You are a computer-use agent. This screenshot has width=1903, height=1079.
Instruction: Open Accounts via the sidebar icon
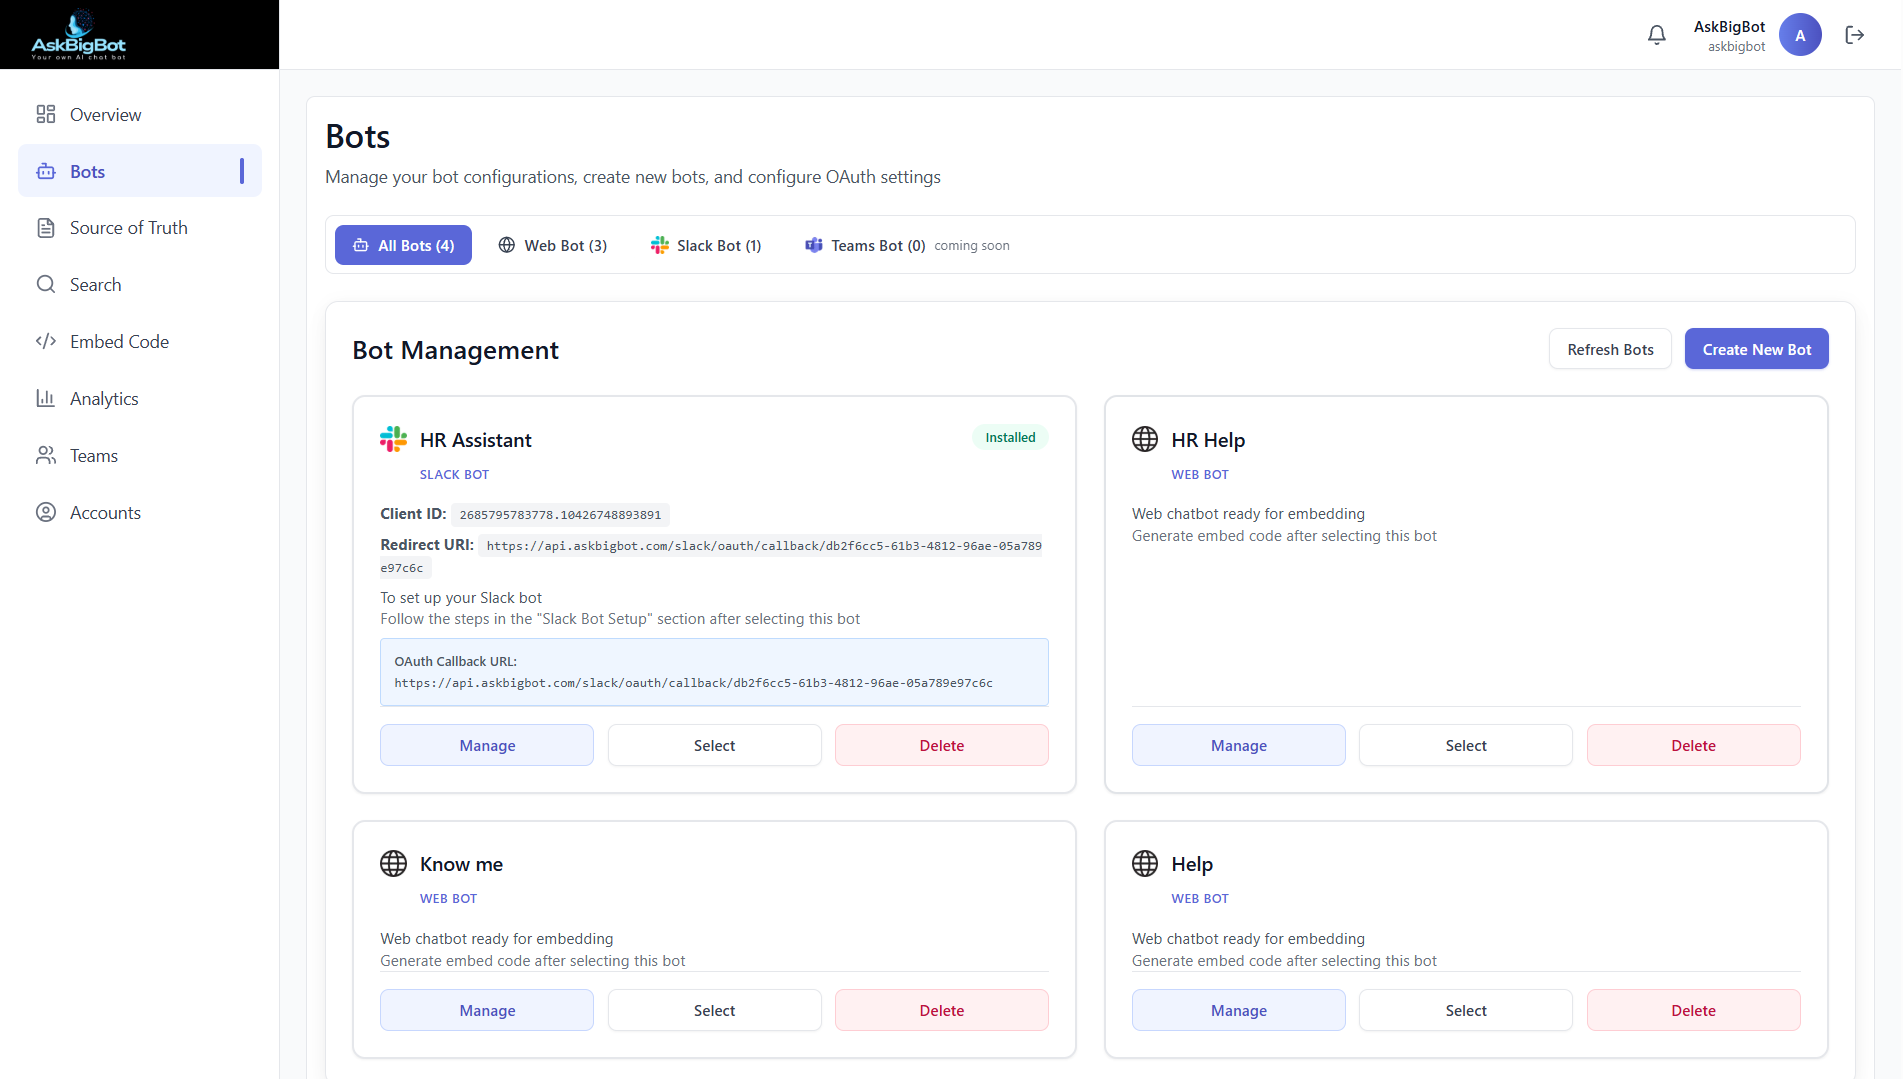(x=46, y=512)
